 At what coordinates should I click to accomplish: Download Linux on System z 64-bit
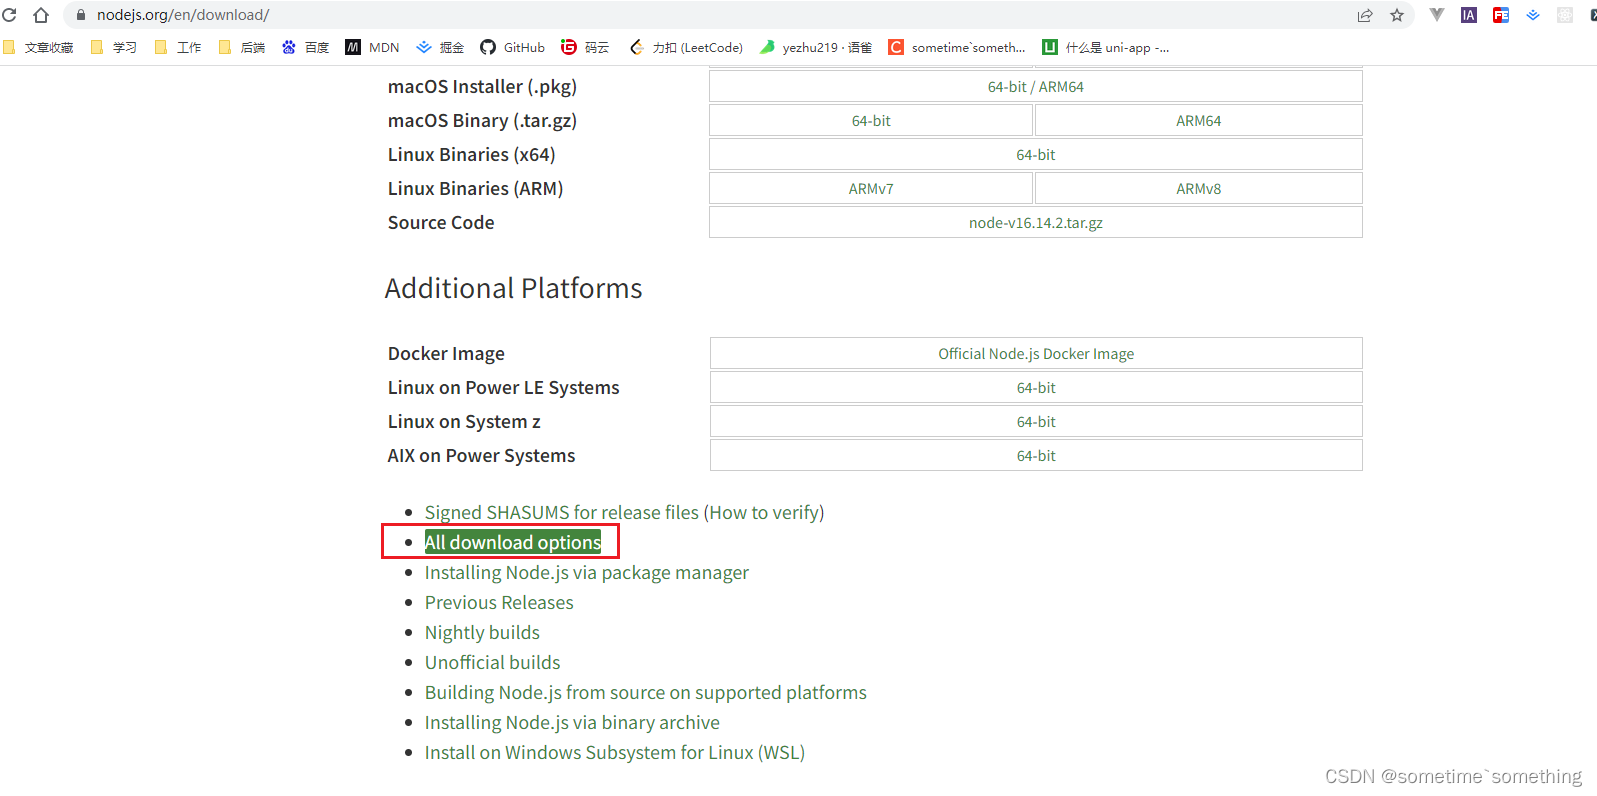[x=1036, y=422]
